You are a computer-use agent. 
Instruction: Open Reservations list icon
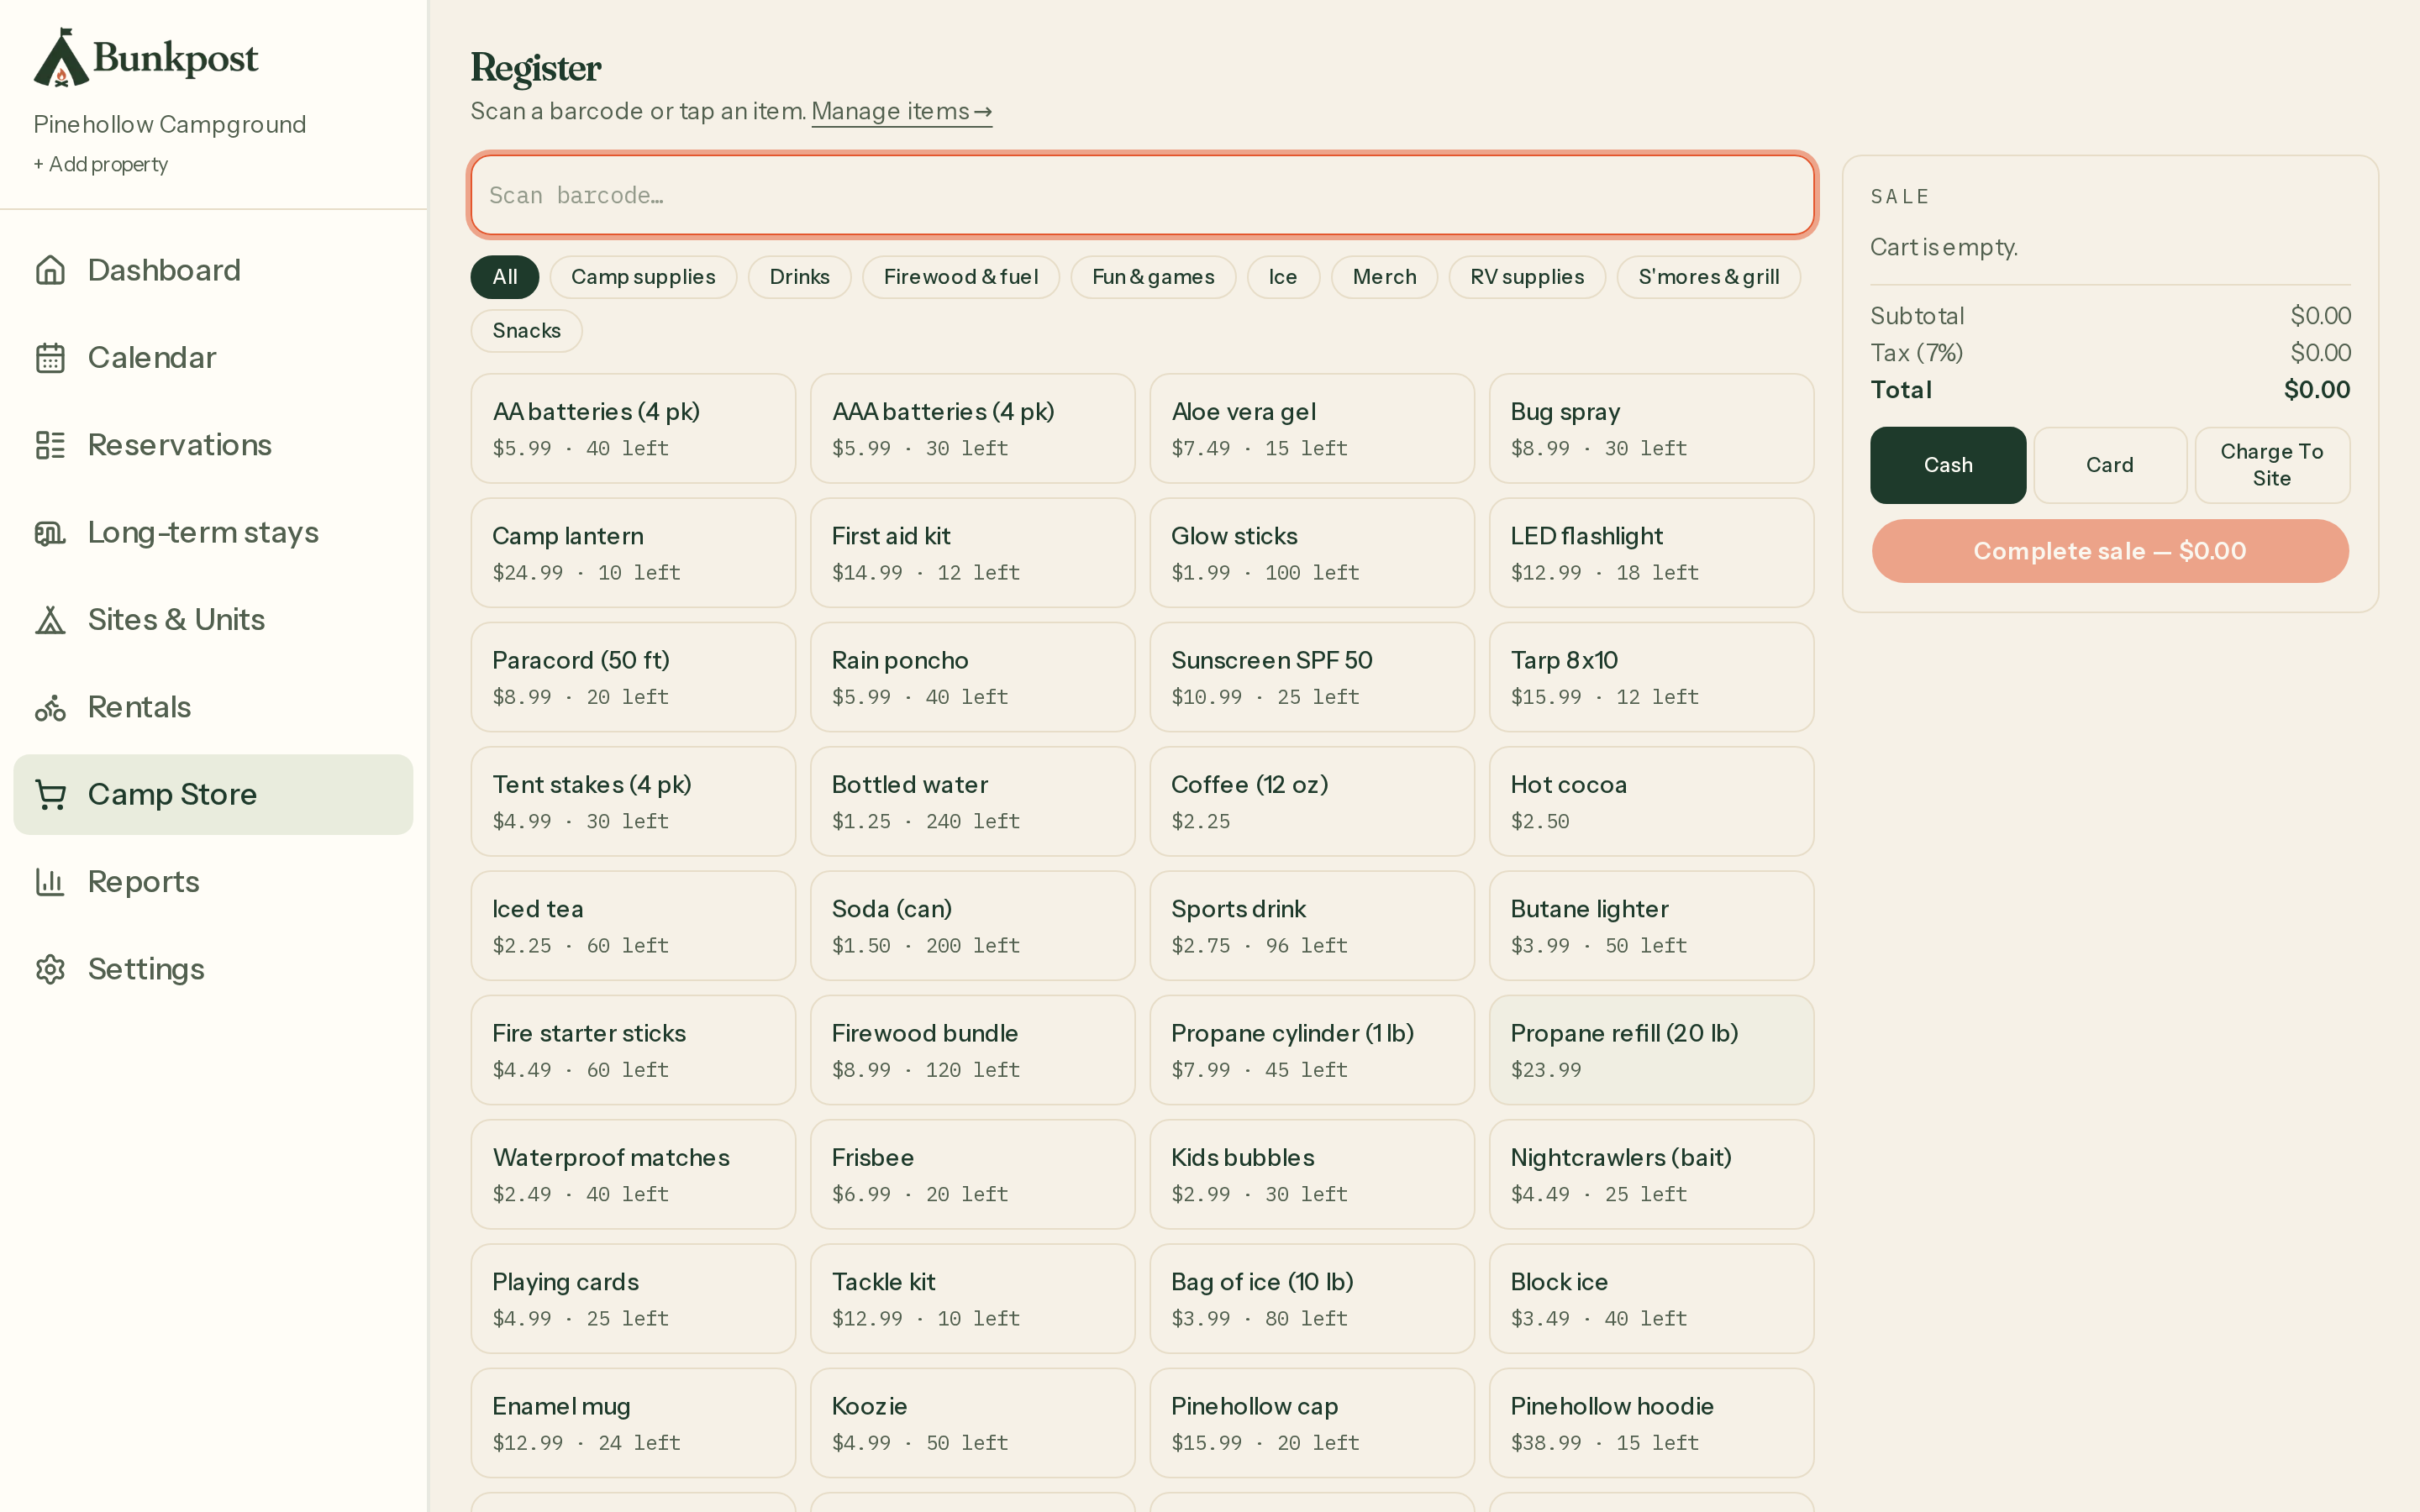tap(50, 445)
